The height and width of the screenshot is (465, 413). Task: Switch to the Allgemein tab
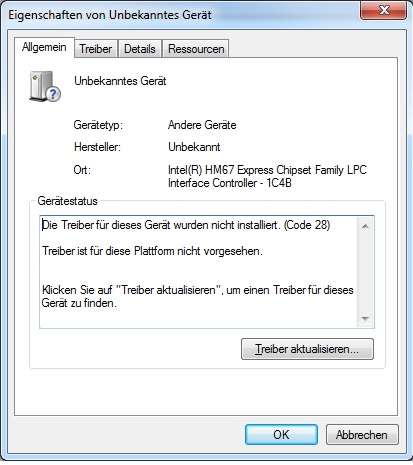pos(44,47)
